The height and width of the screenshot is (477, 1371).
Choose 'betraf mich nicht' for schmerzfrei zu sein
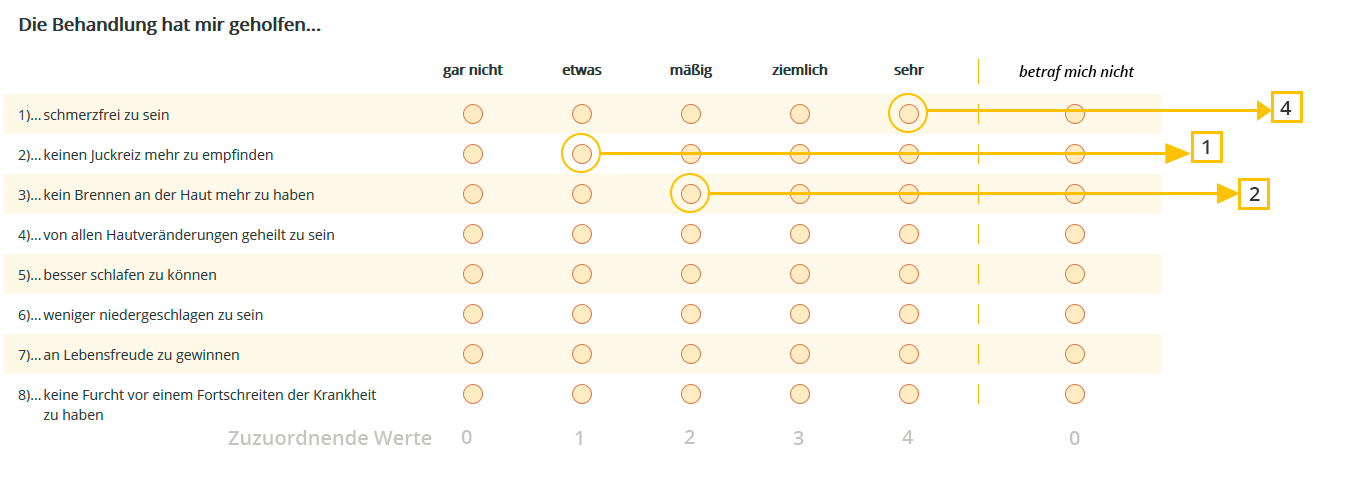click(x=1074, y=114)
